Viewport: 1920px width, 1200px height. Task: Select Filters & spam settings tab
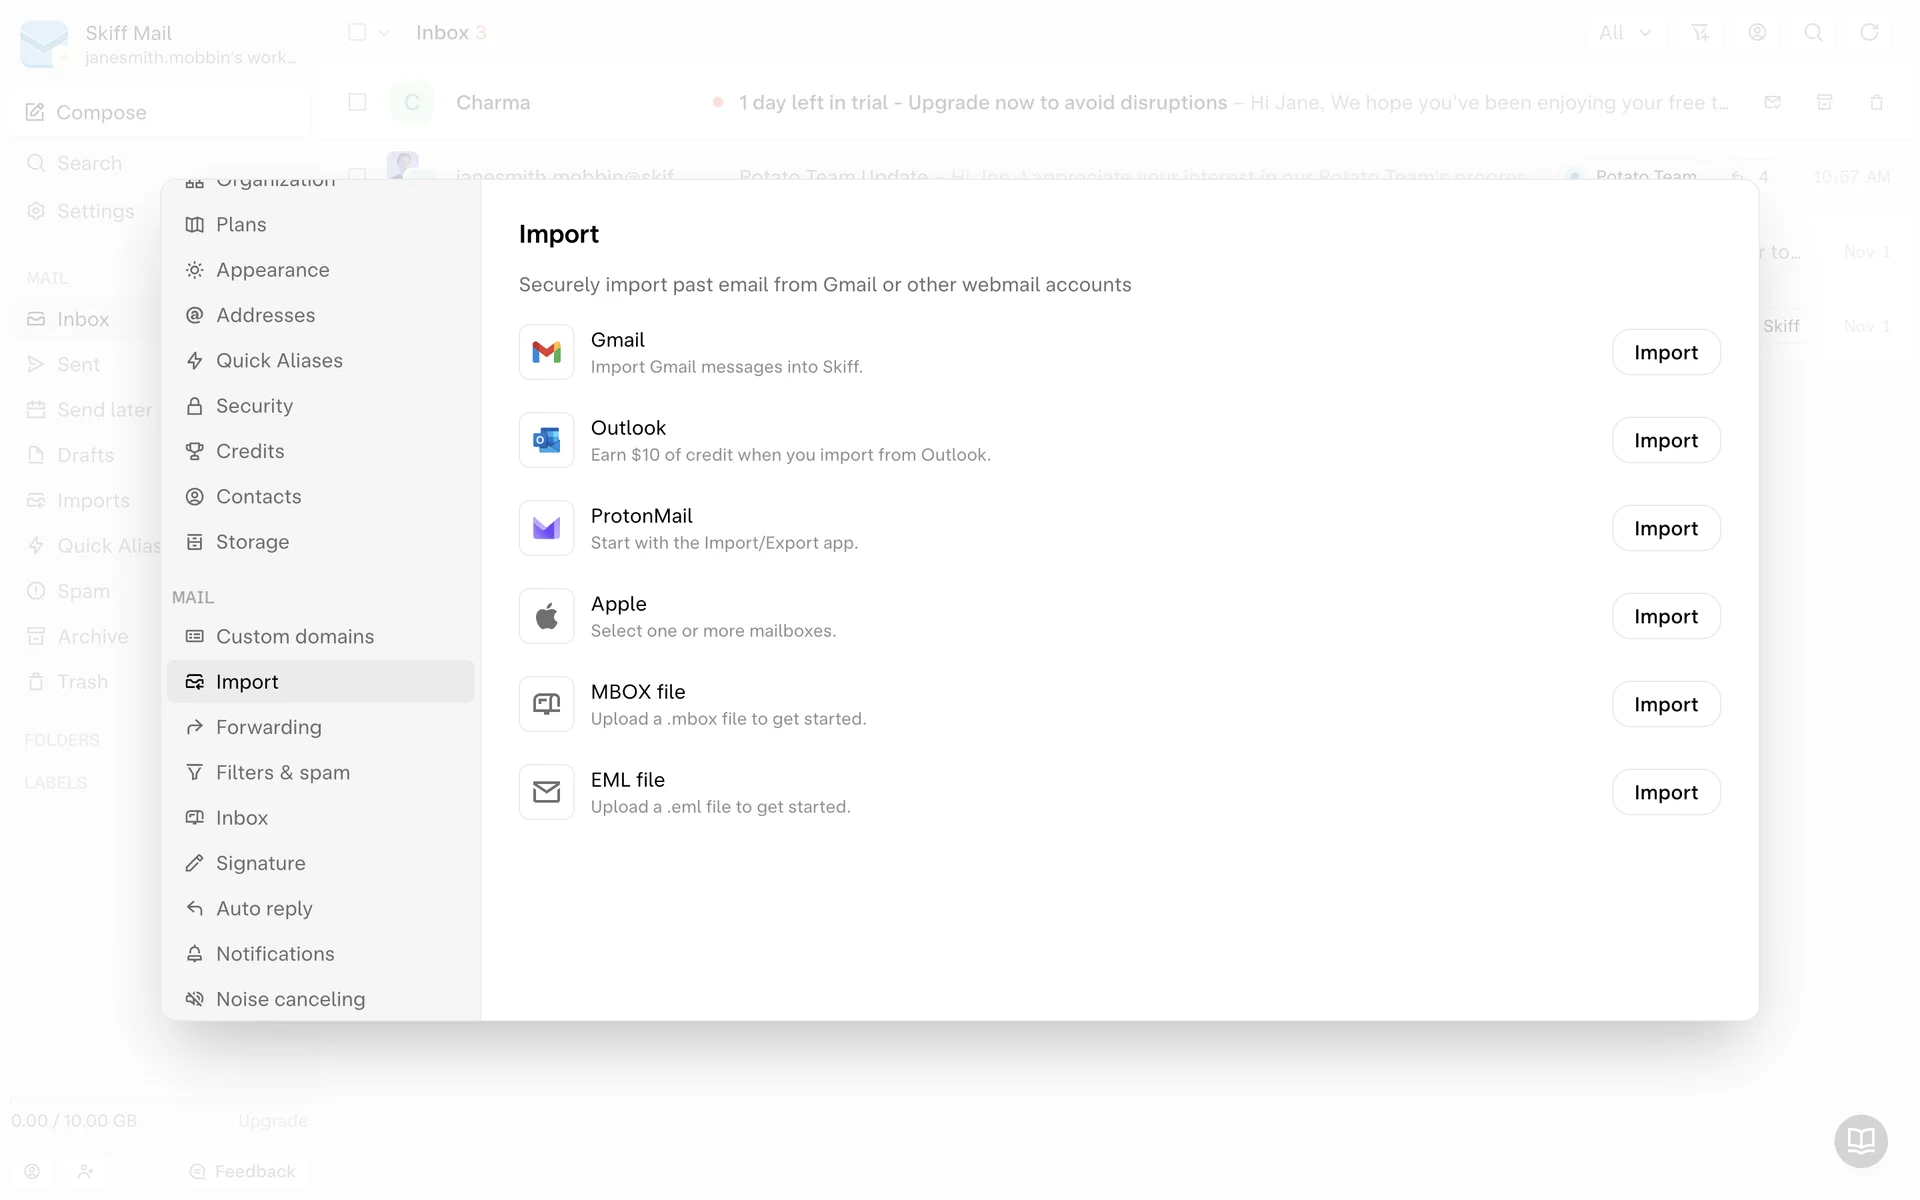click(x=282, y=772)
